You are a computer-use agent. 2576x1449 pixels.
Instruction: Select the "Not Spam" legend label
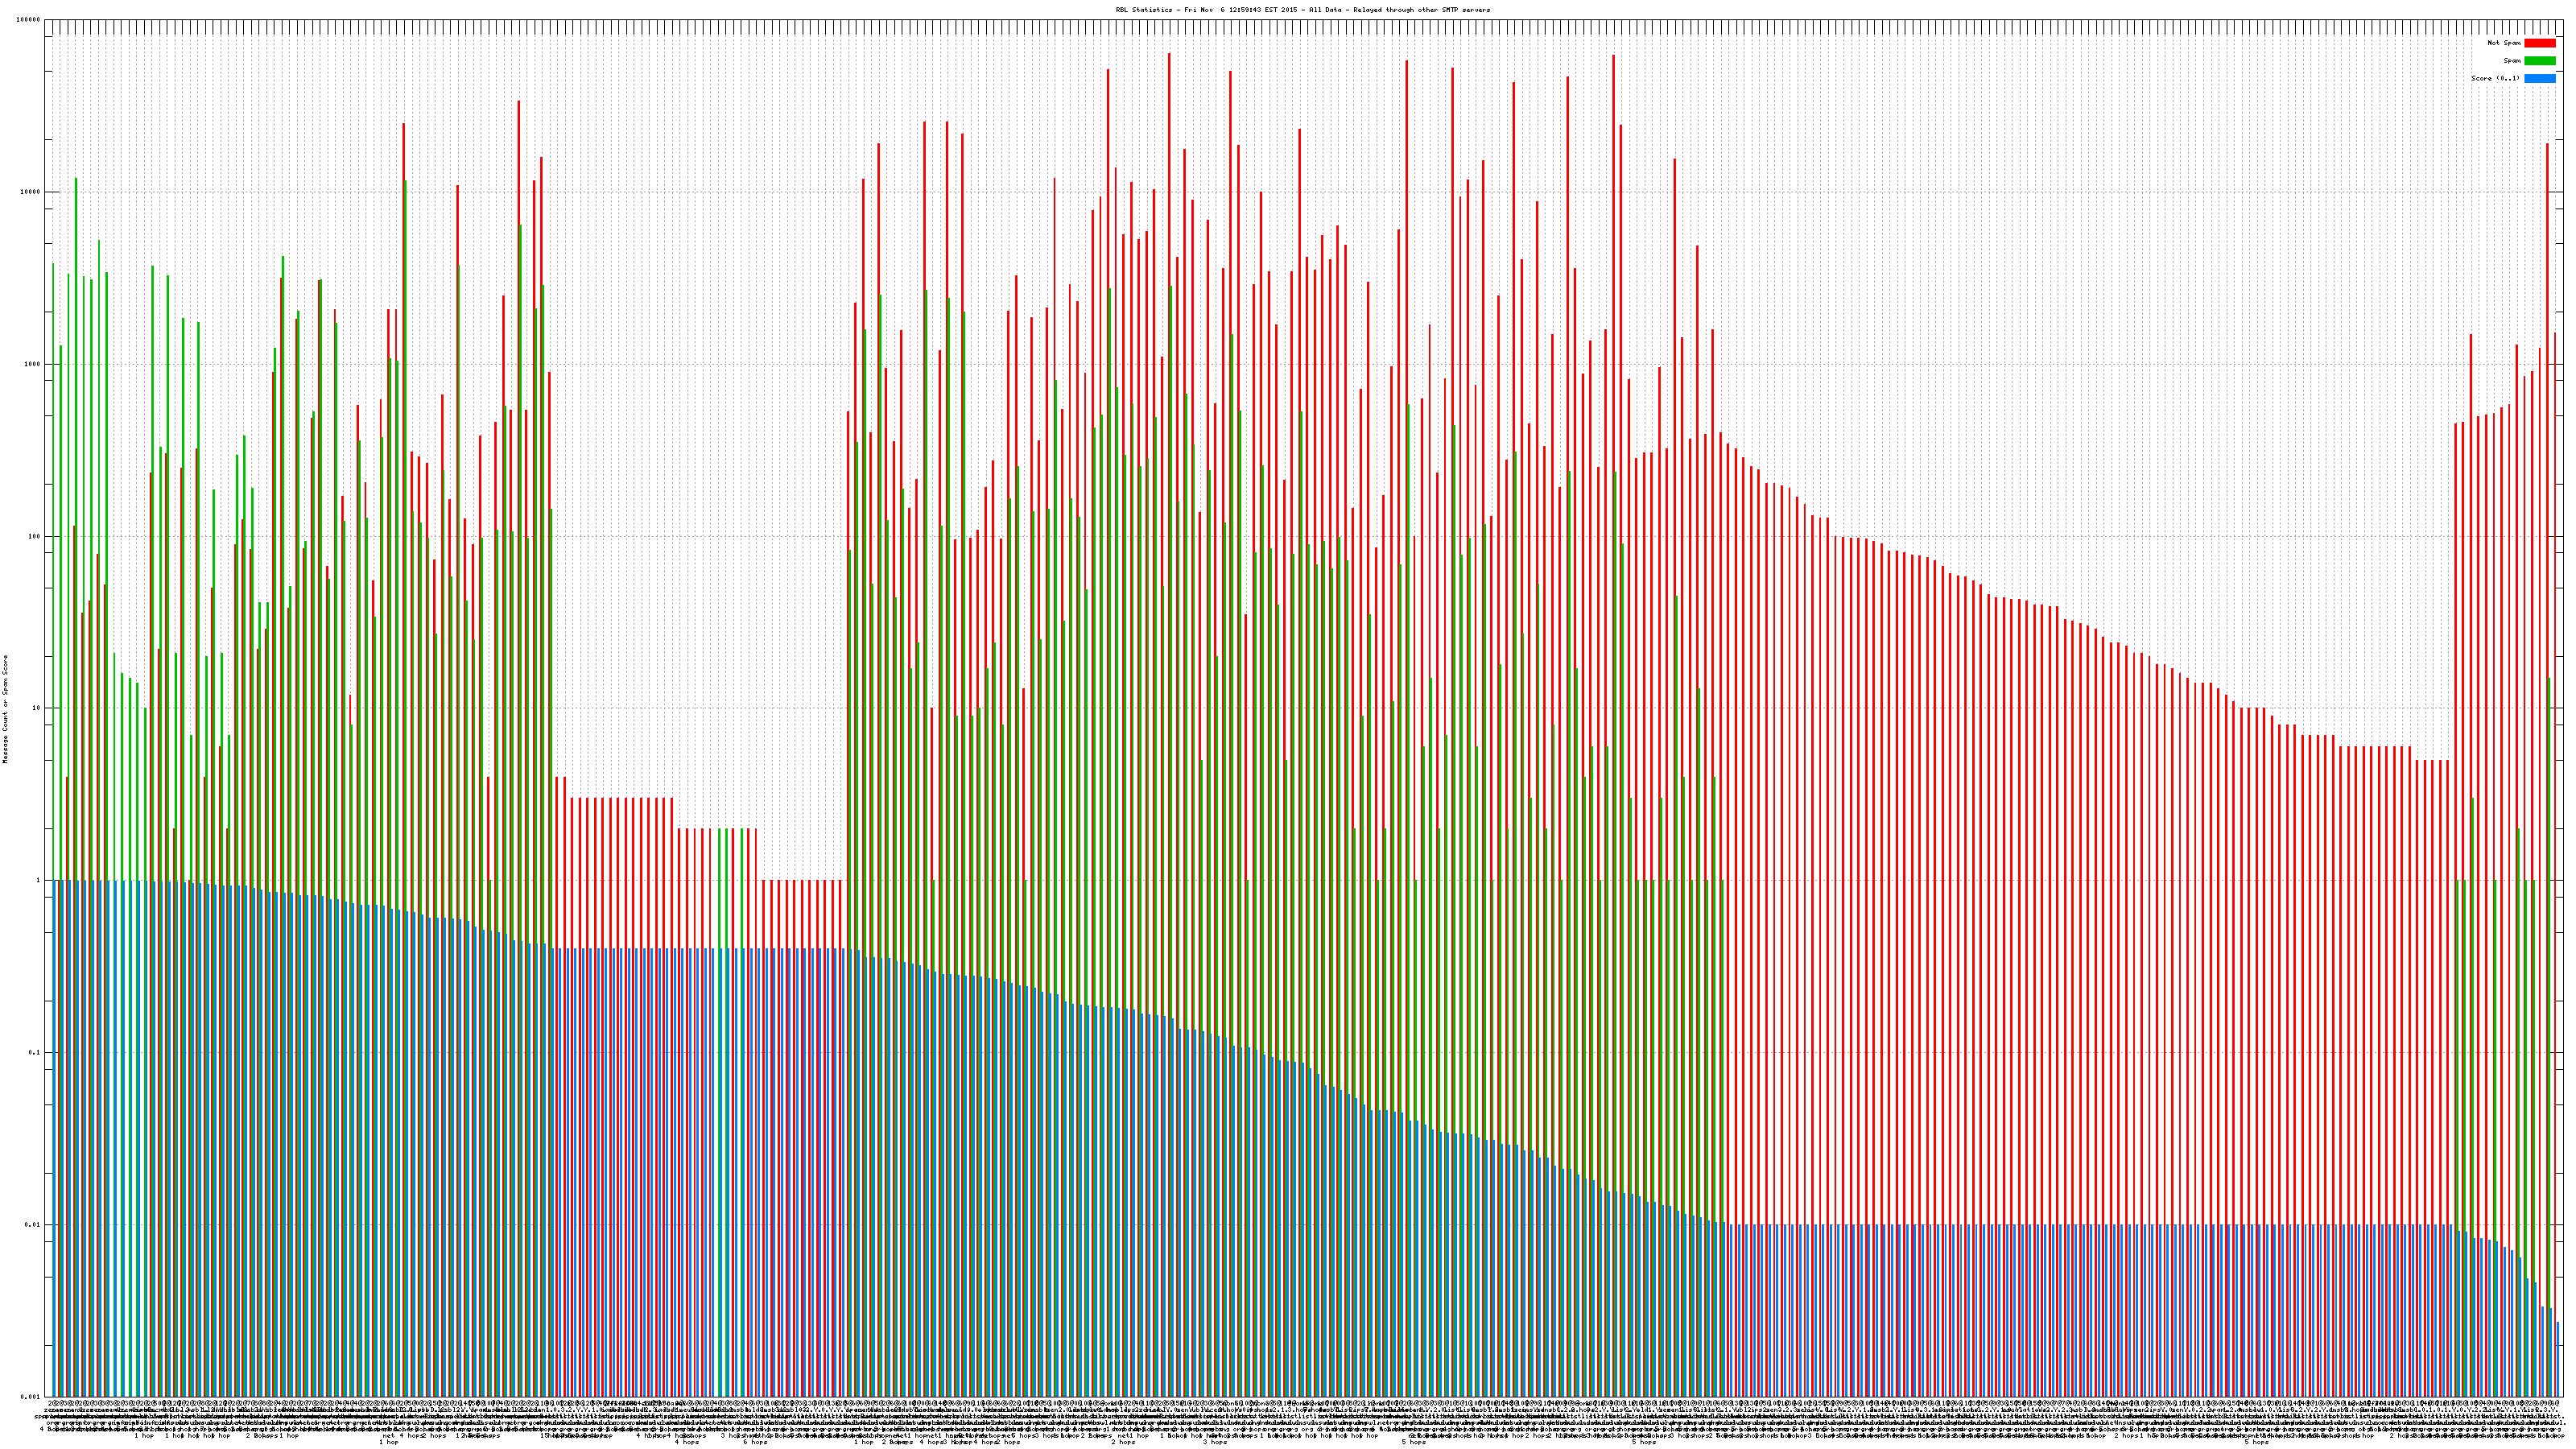point(2504,43)
